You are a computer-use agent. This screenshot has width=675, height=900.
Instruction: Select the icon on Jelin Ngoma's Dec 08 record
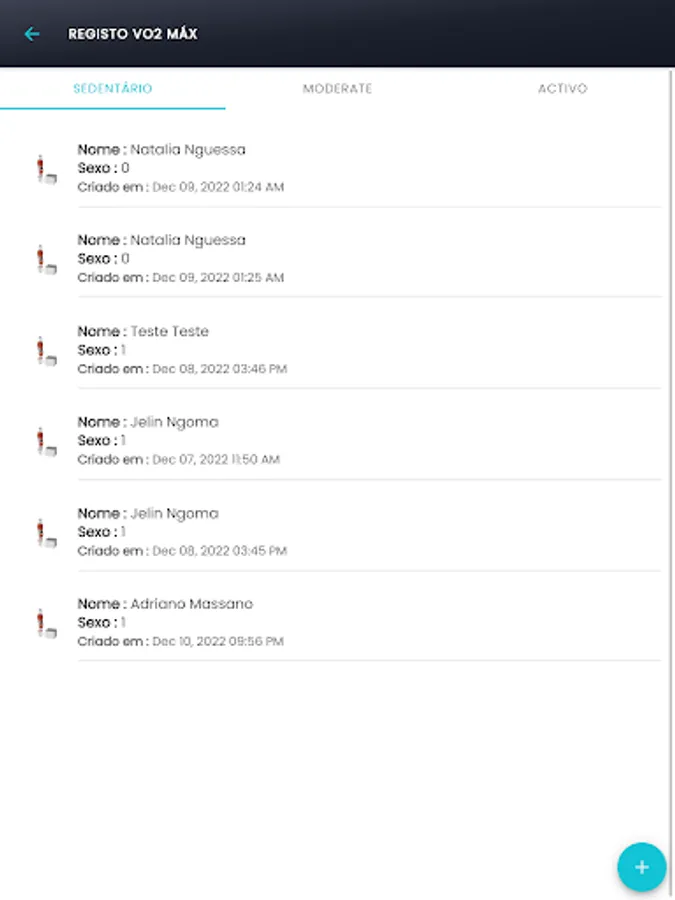(44, 531)
